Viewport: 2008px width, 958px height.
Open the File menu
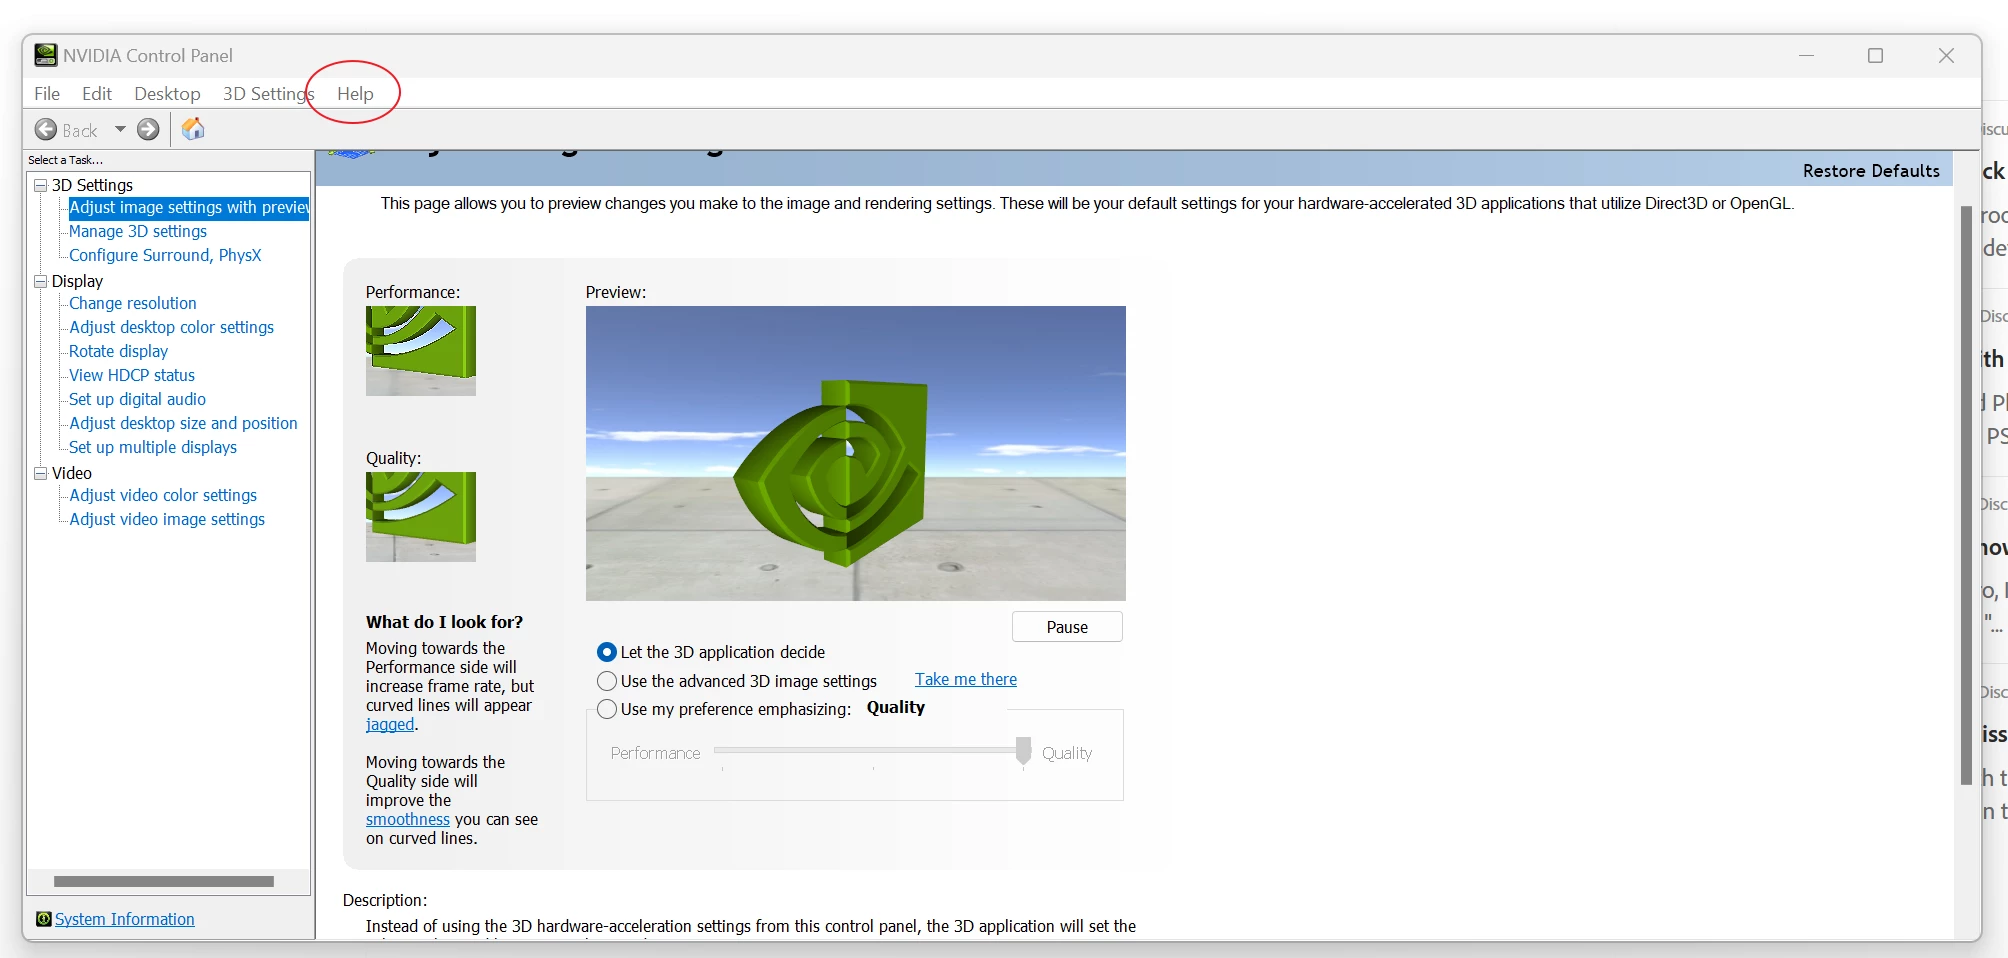pos(47,93)
